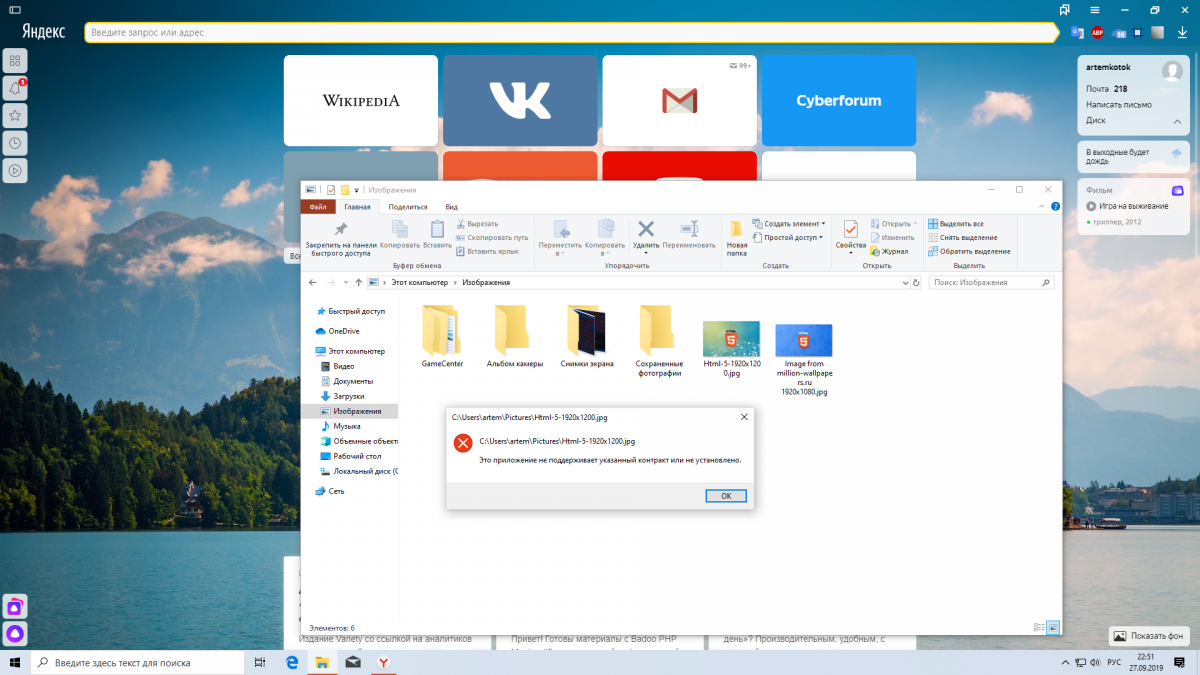
Task: Switch to the Главная ribbon tab
Action: click(357, 207)
